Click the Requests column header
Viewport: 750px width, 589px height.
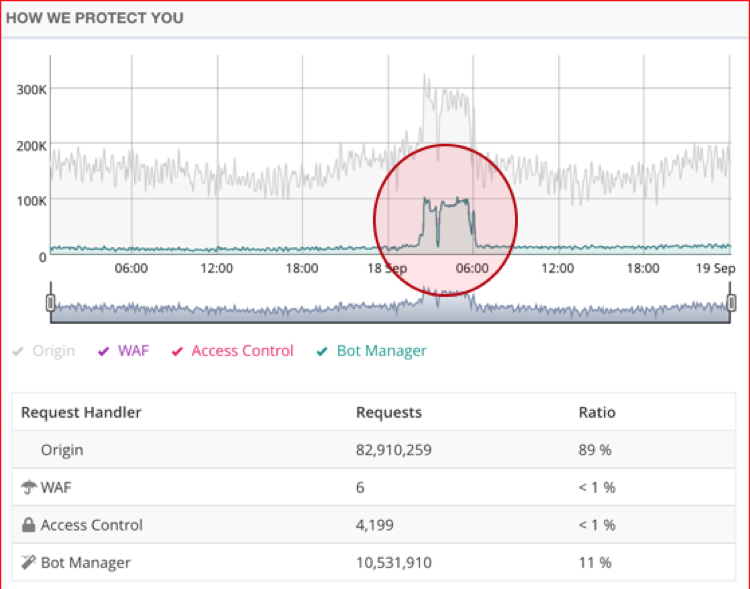[389, 412]
